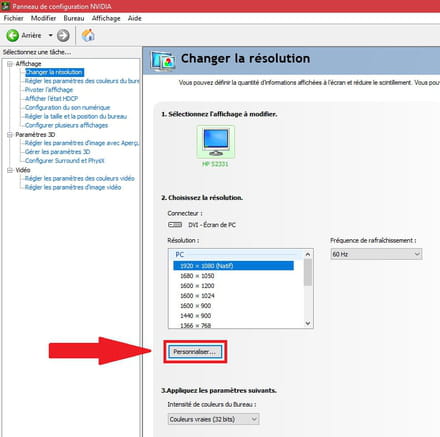Screen dimensions: 440x437
Task: Open the Bureau menu
Action: 74,18
